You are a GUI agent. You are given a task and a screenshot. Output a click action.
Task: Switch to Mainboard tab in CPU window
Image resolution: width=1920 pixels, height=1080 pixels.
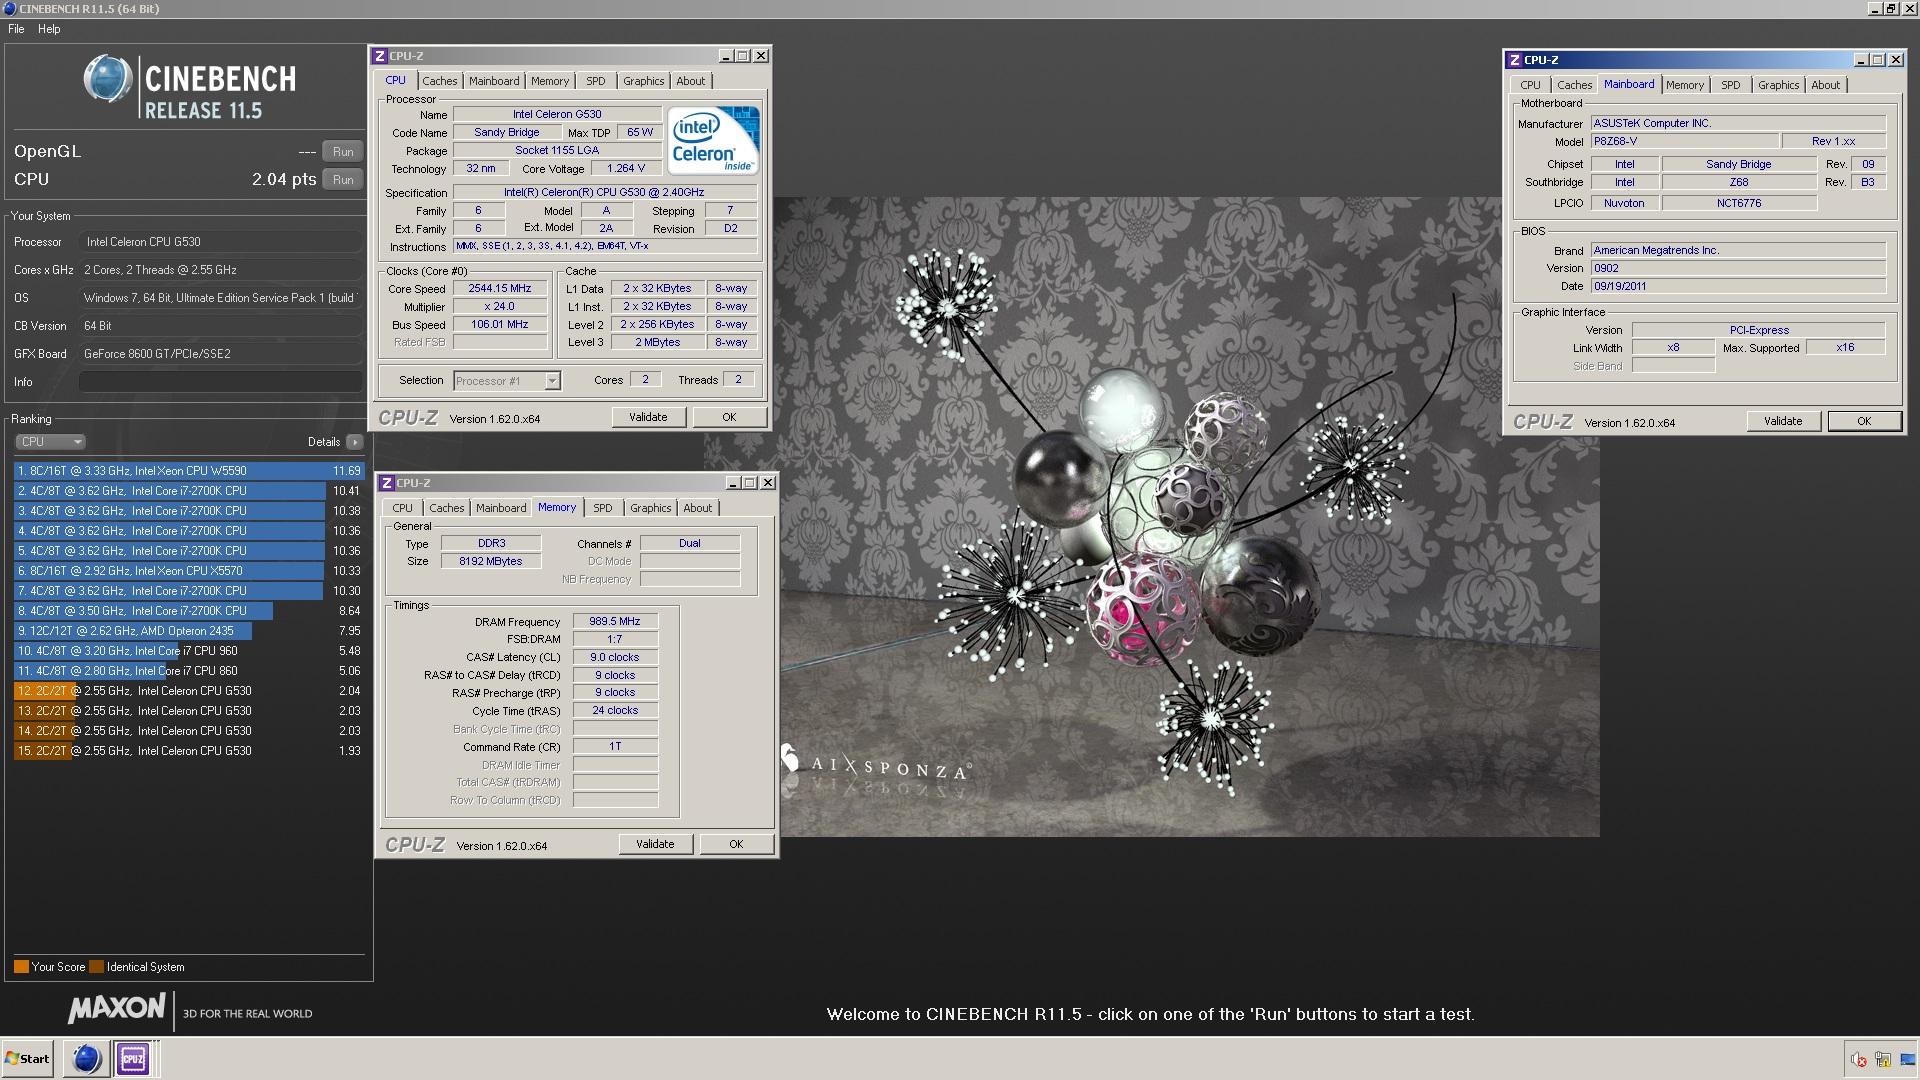coord(494,81)
